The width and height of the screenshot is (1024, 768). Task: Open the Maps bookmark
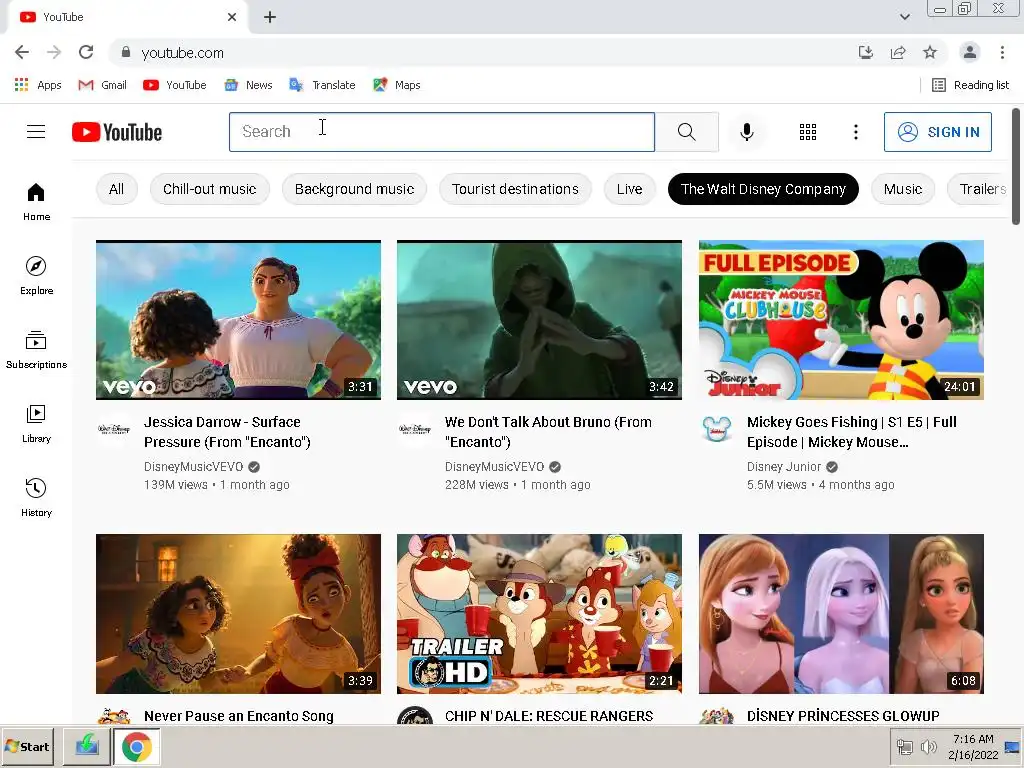[396, 85]
